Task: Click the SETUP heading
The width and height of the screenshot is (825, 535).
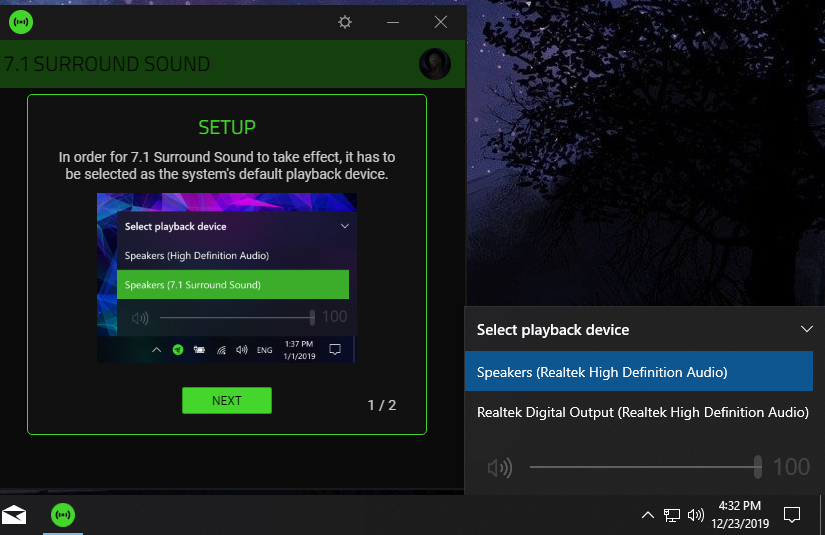Action: (x=227, y=127)
